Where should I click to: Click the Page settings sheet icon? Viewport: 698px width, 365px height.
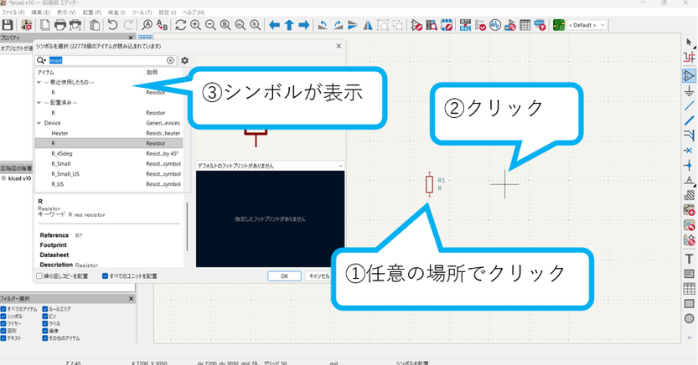click(x=45, y=25)
